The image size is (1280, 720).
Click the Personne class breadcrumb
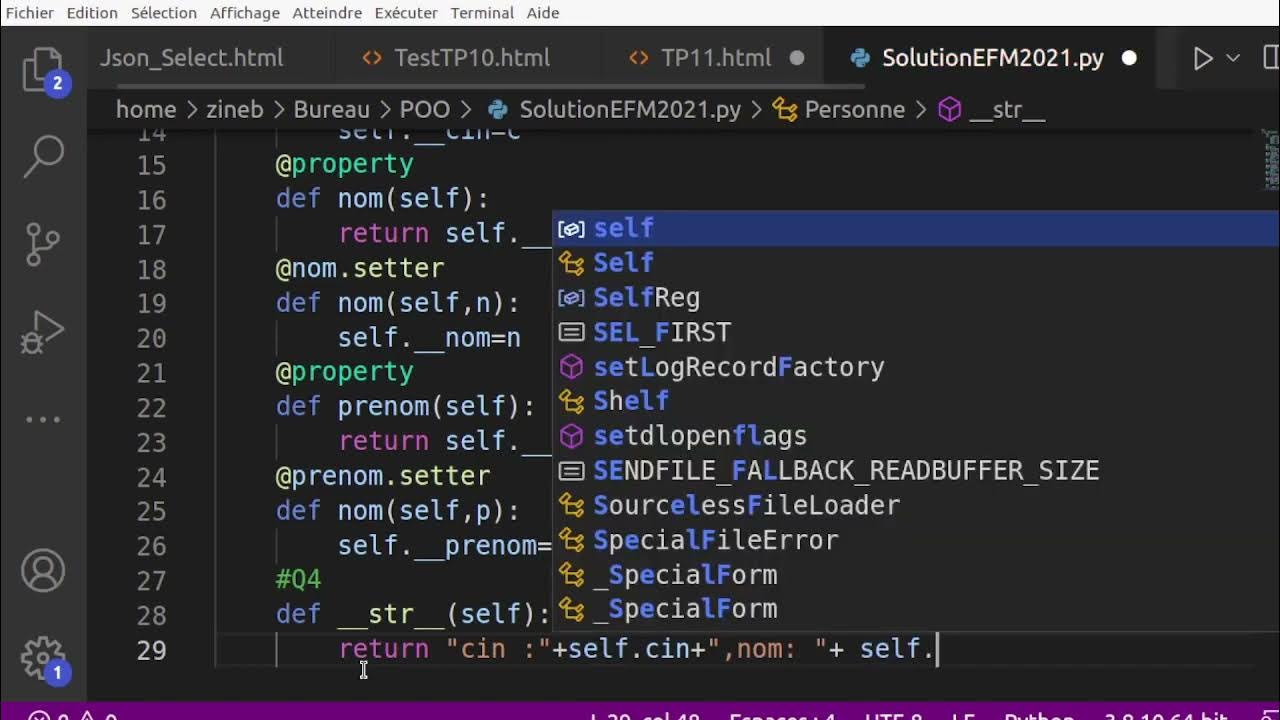click(x=854, y=110)
